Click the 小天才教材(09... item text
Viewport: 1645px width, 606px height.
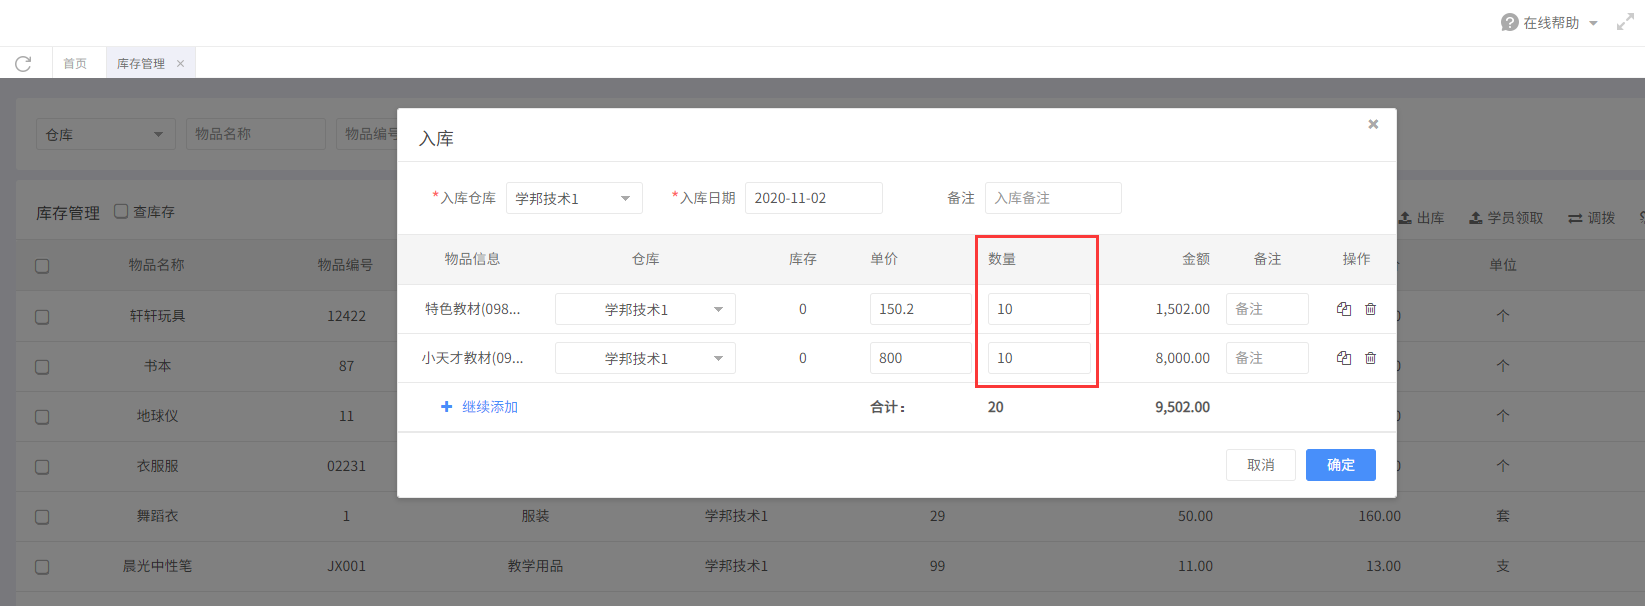[473, 358]
